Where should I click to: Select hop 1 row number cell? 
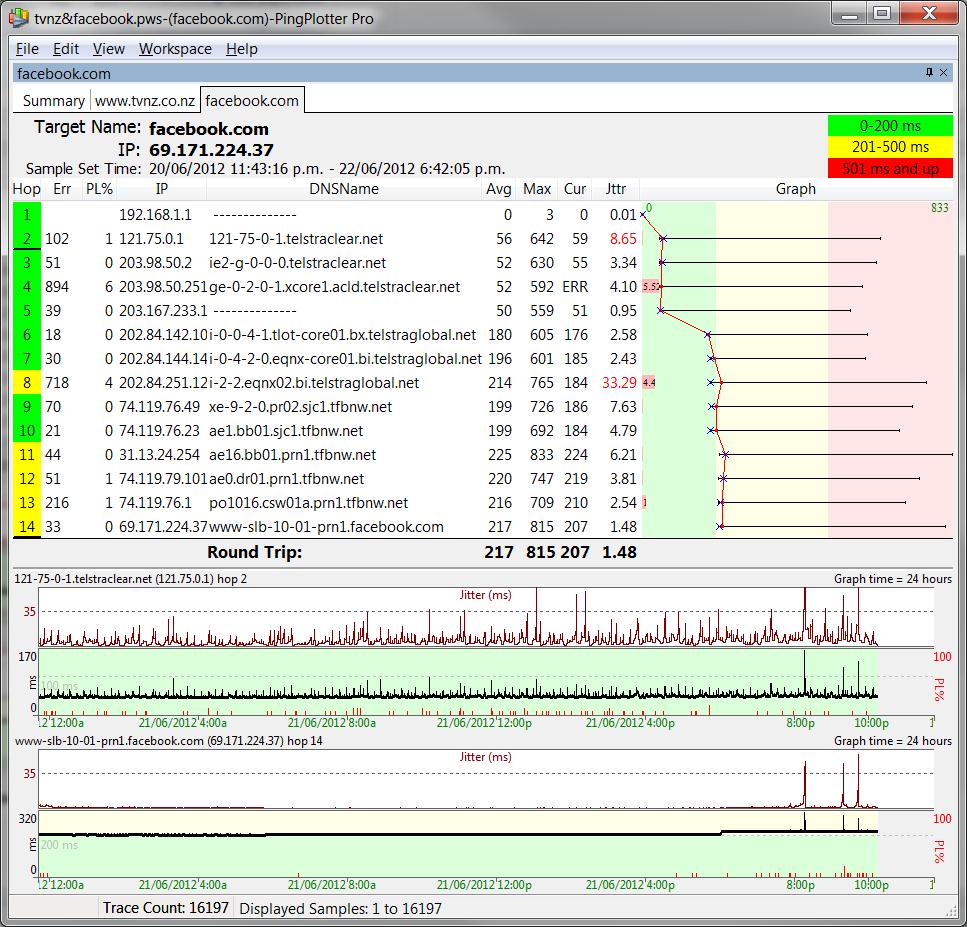coord(27,215)
